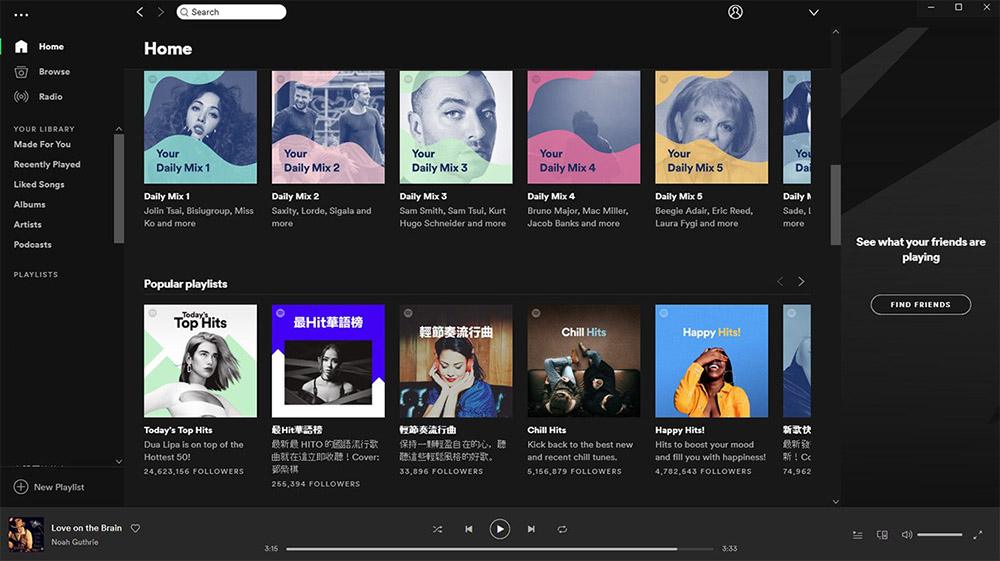This screenshot has width=1000, height=561.
Task: Open the user profile icon
Action: pyautogui.click(x=735, y=12)
